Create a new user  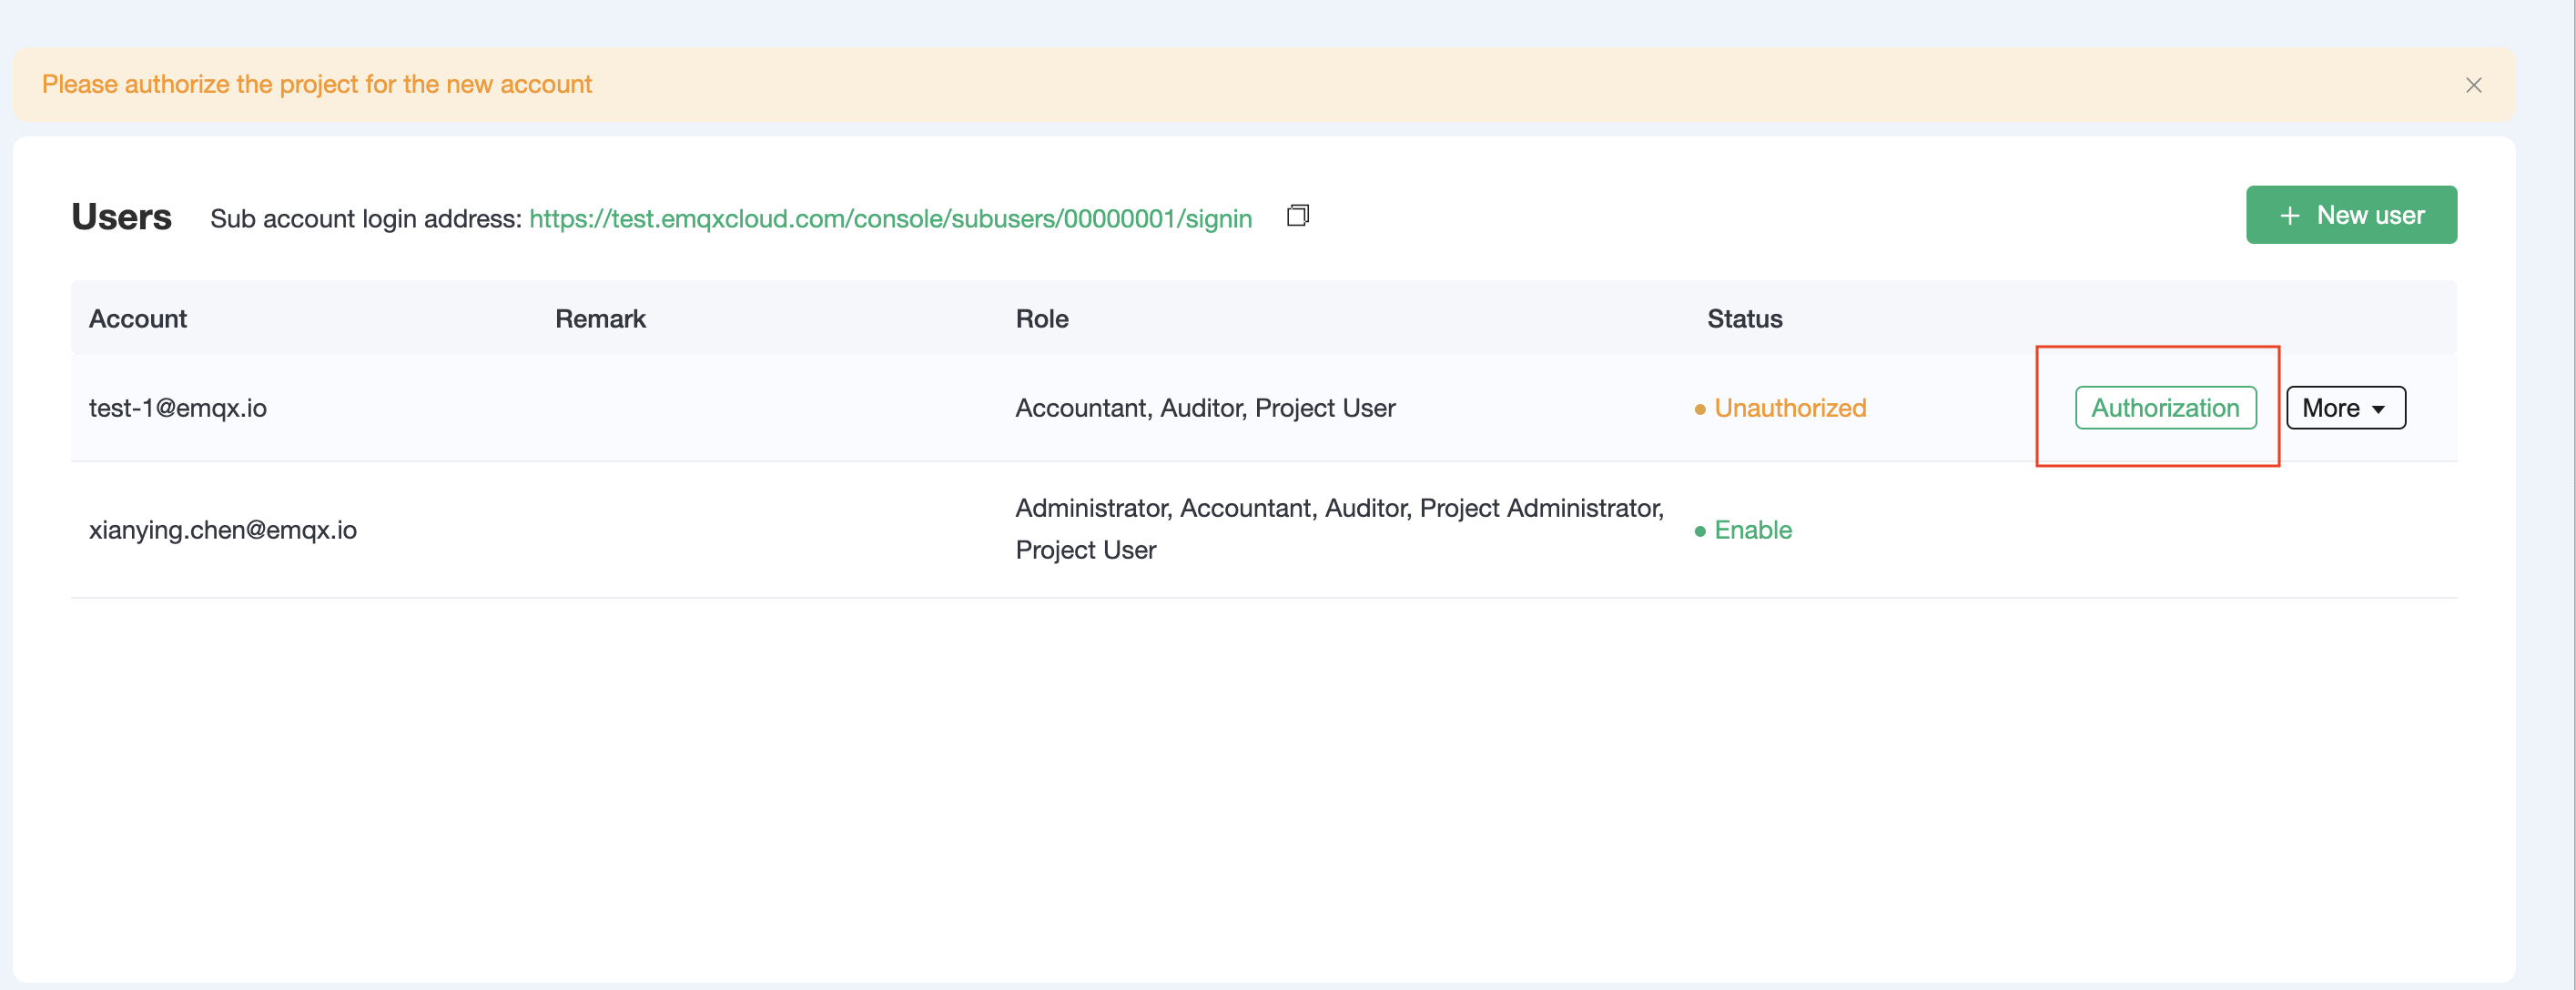2350,215
